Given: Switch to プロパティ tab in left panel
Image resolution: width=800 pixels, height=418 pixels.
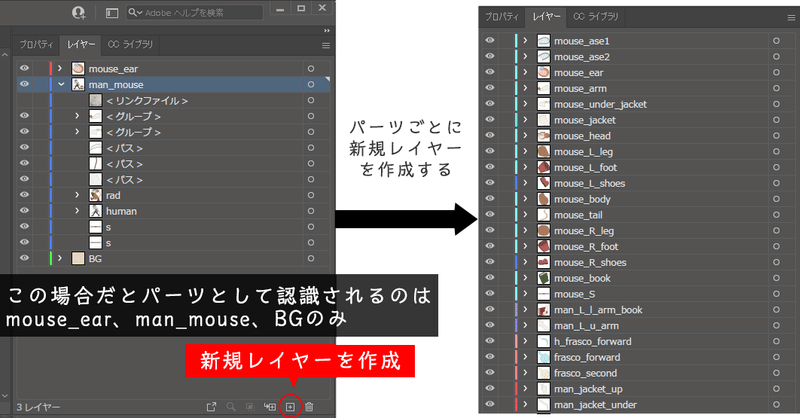Looking at the screenshot, I should click(36, 45).
